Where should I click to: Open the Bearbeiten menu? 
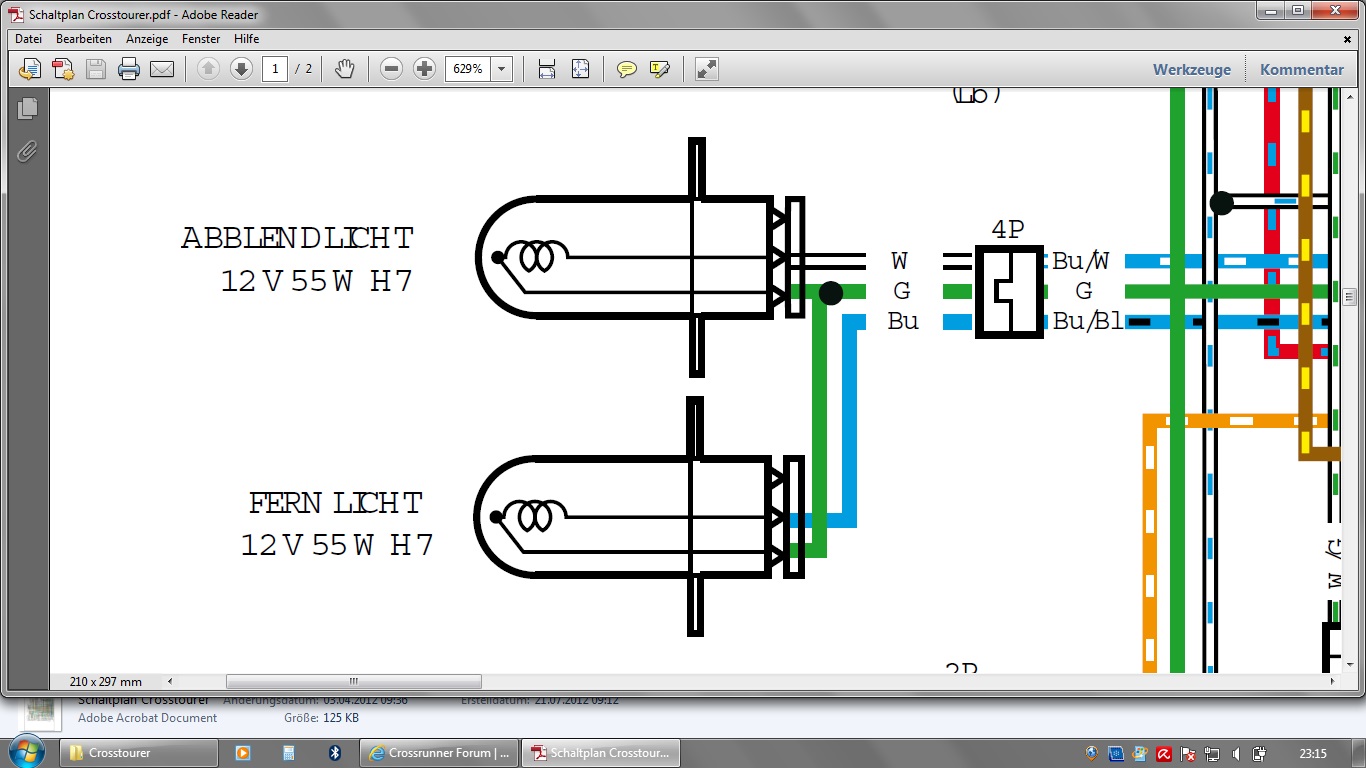[x=84, y=39]
